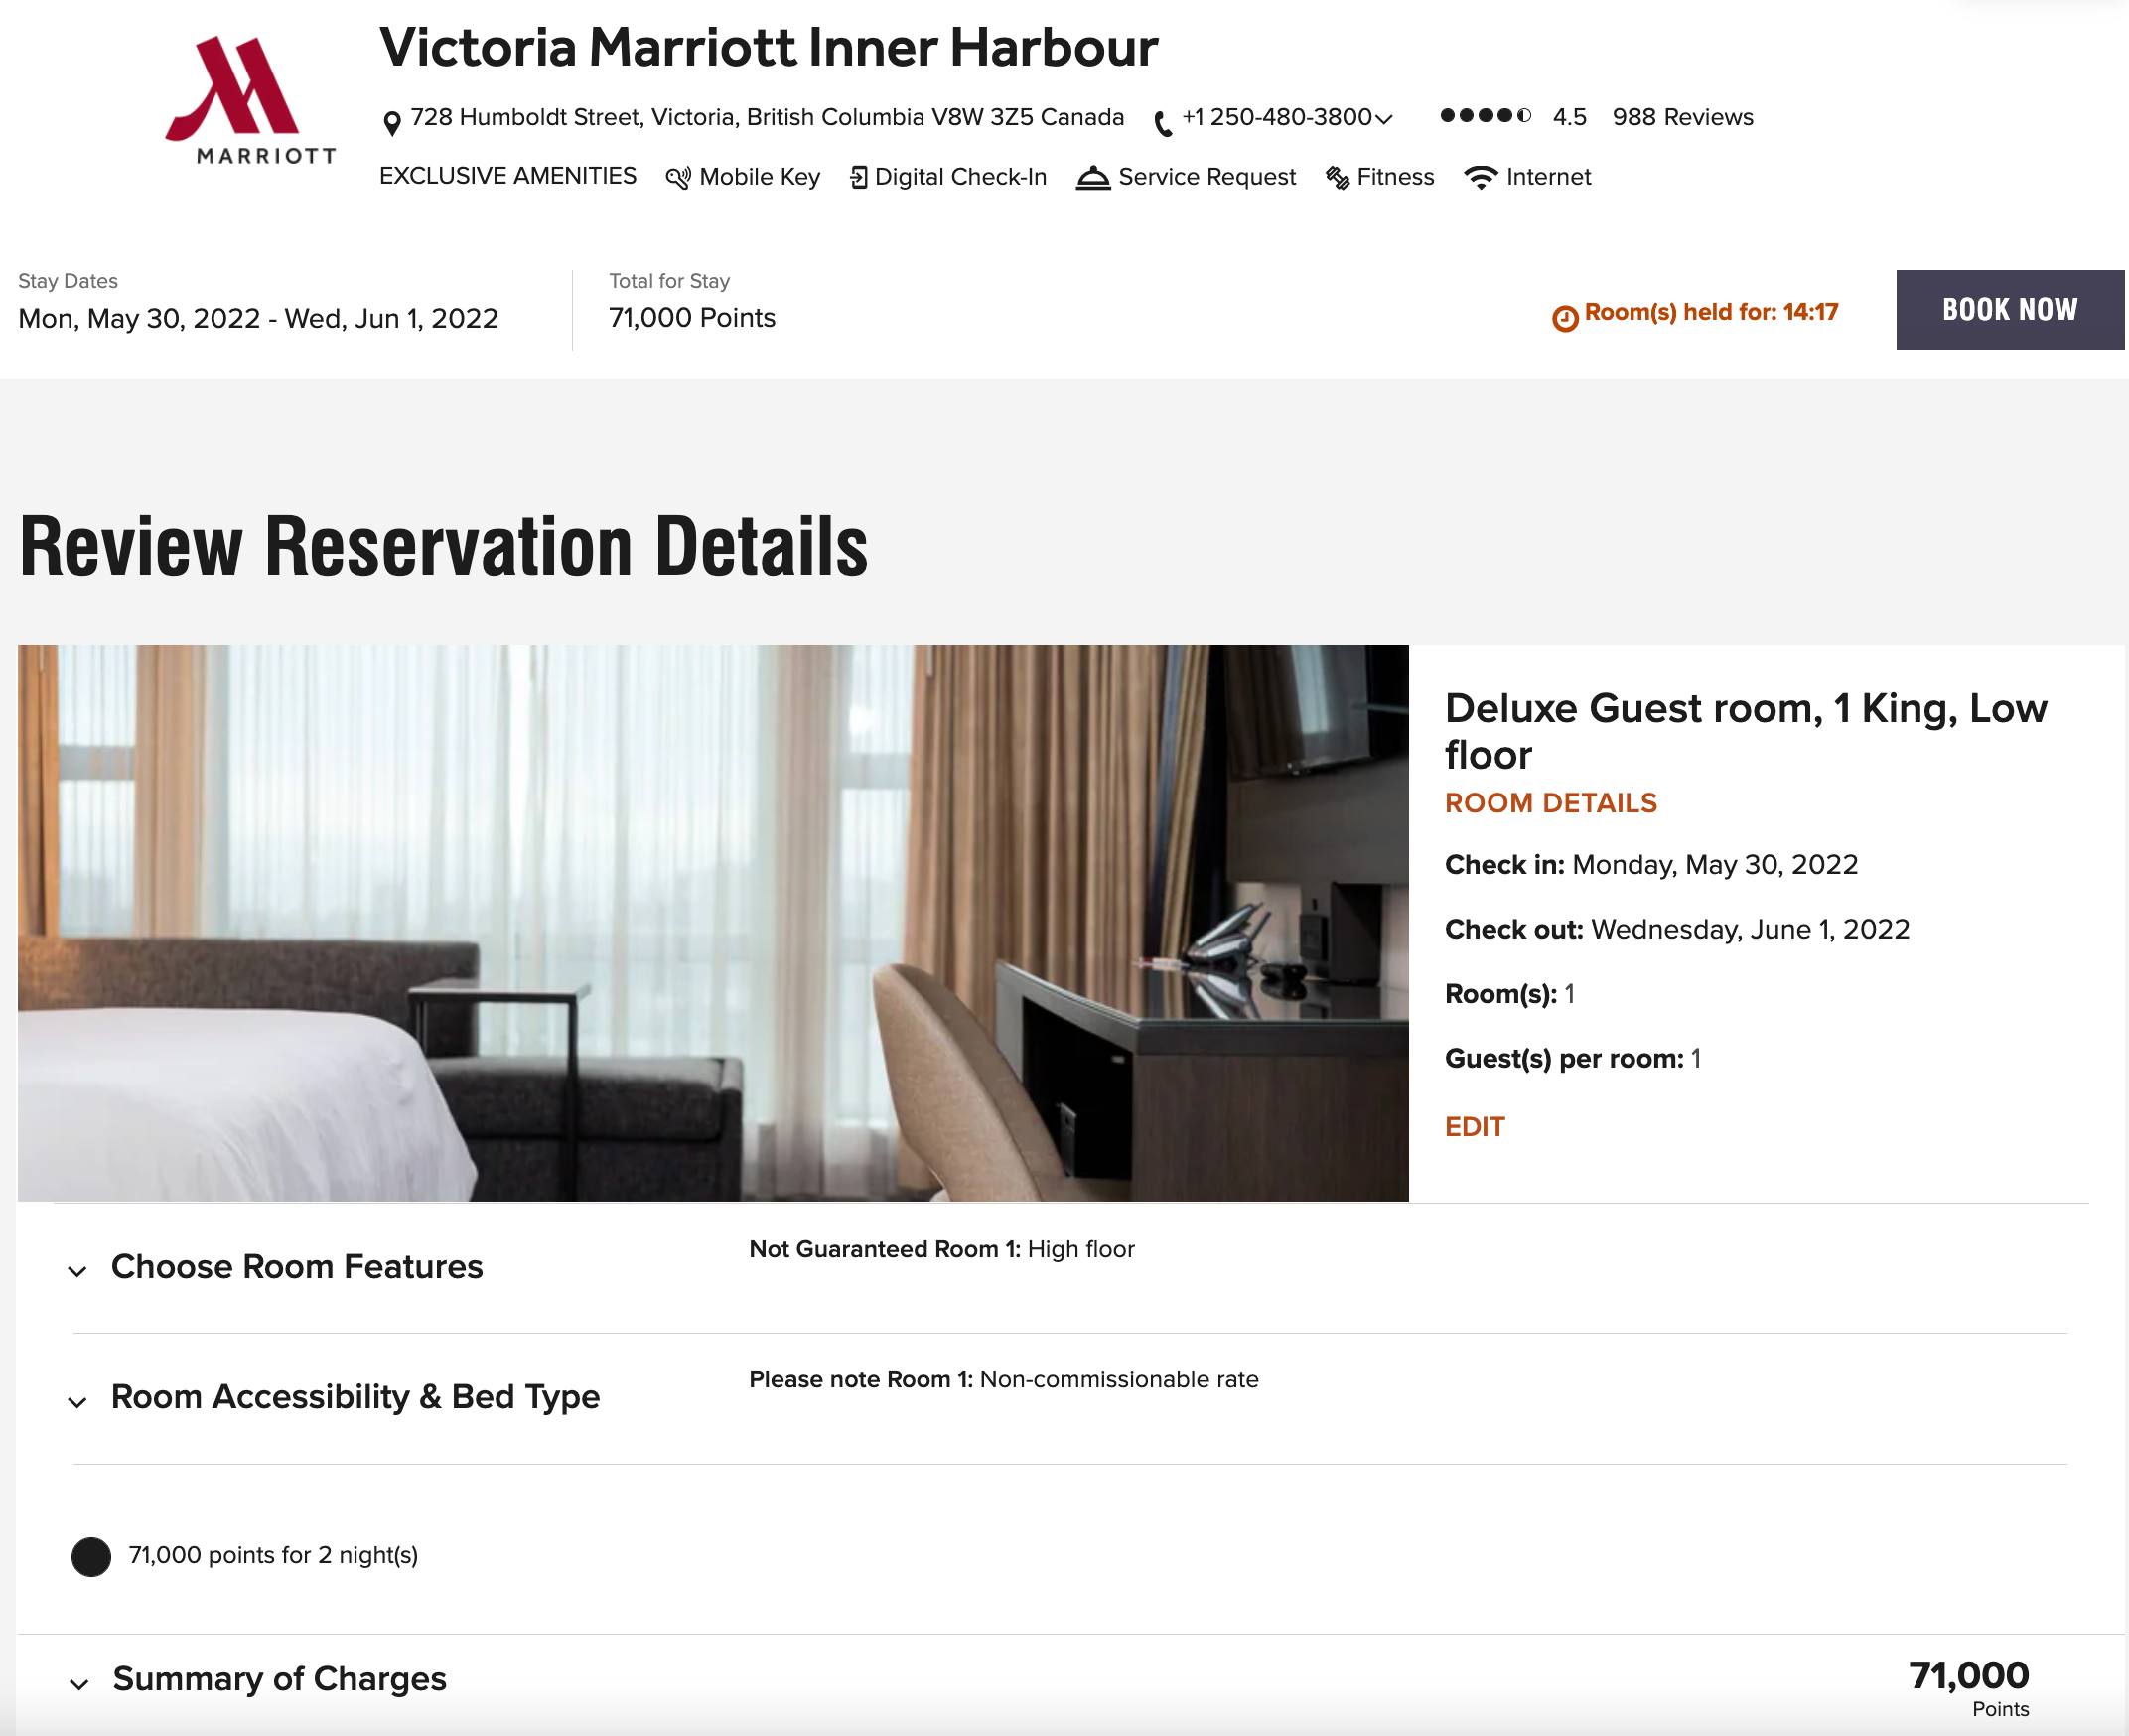Expand the Summary of Charges section
The height and width of the screenshot is (1736, 2129).
77,1684
